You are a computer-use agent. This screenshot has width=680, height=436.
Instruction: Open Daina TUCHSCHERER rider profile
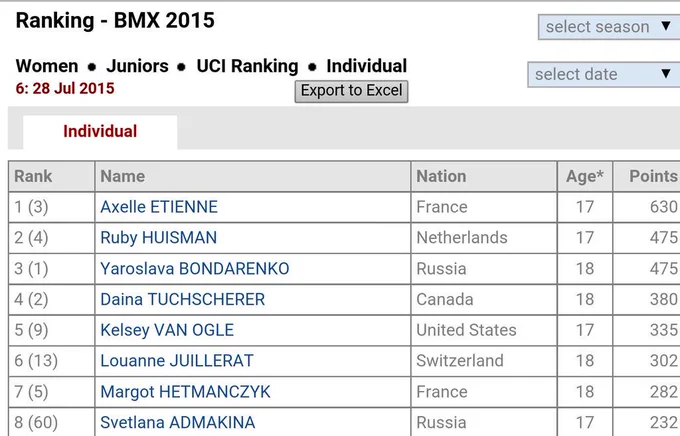click(x=183, y=299)
